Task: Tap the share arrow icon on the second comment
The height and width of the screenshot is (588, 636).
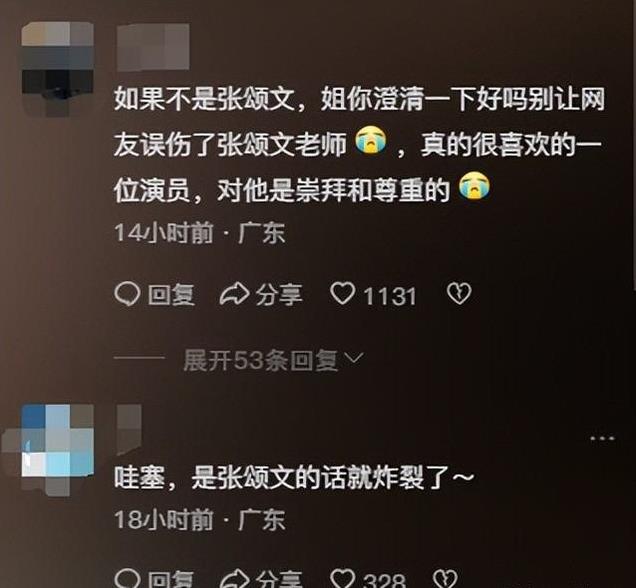Action: coord(234,579)
